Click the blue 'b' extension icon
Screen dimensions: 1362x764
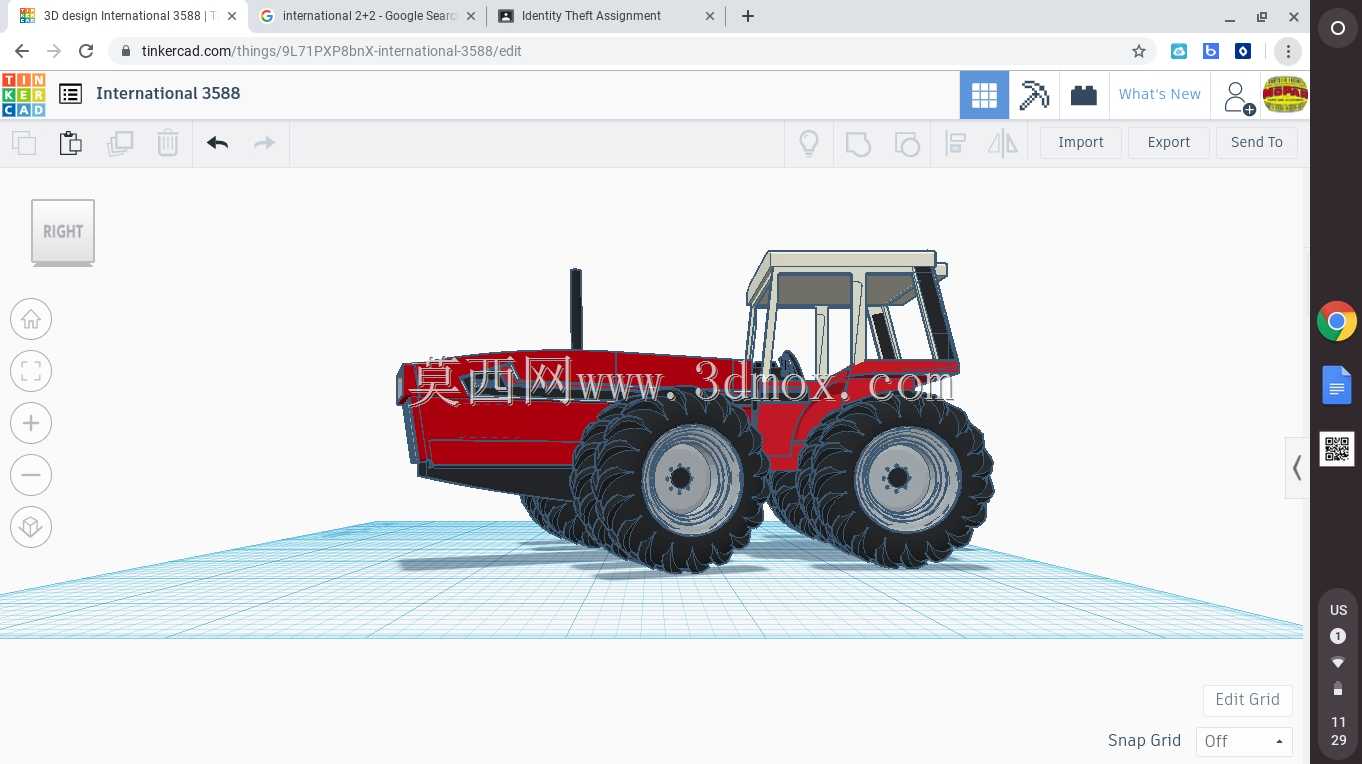point(1211,51)
